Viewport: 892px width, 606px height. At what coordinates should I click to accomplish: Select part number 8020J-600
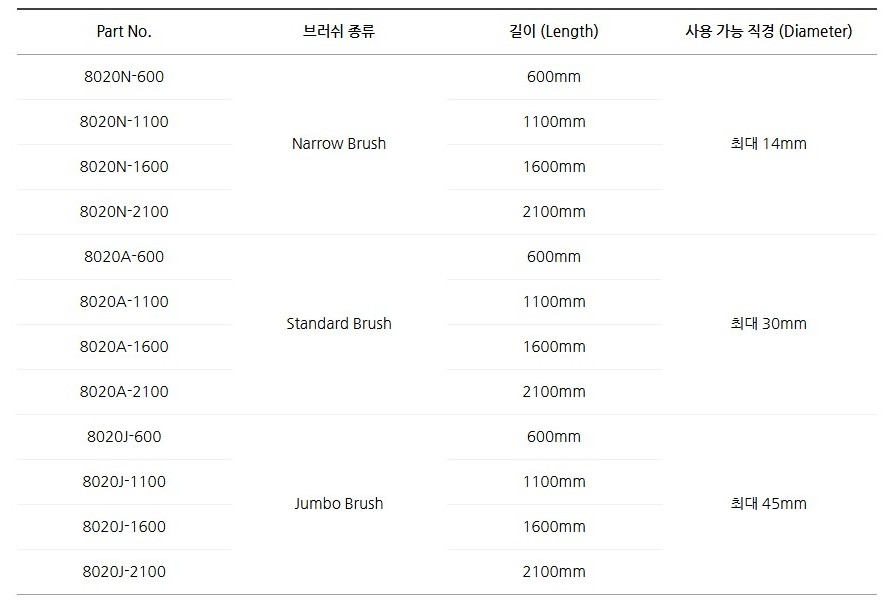[124, 437]
